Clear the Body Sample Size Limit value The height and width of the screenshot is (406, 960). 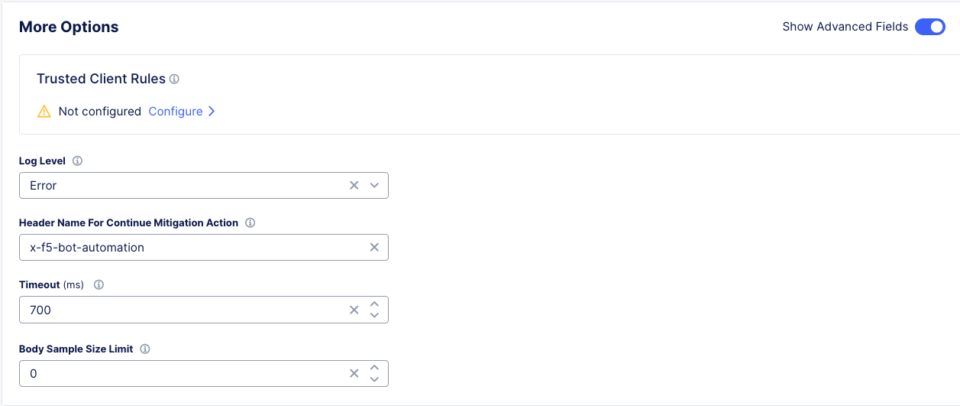[x=354, y=374]
